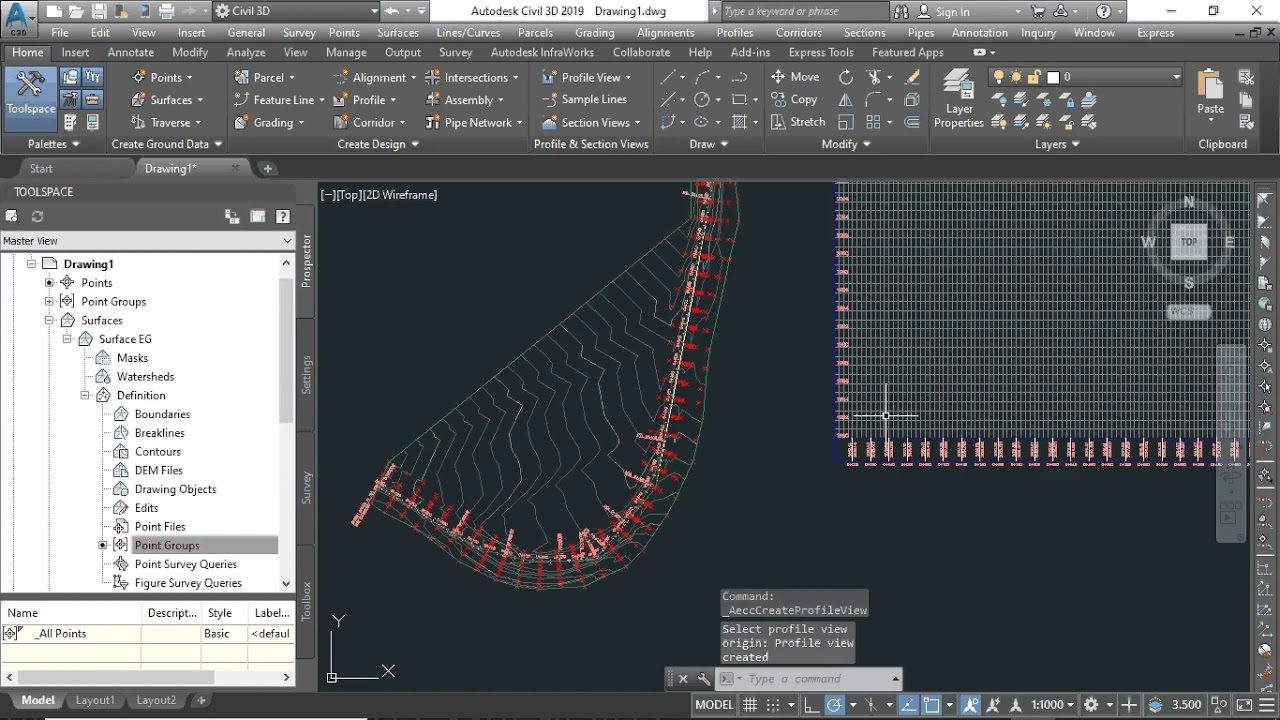Click the Help question mark in Toolspace

click(283, 216)
